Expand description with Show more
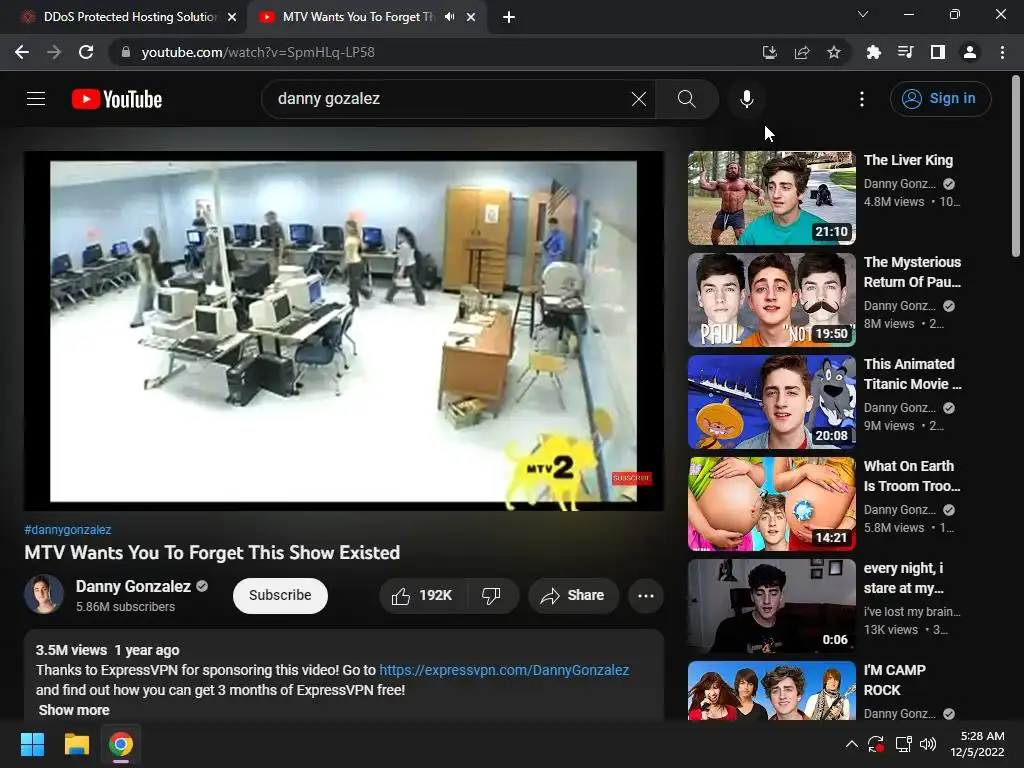The width and height of the screenshot is (1024, 768). pyautogui.click(x=74, y=710)
